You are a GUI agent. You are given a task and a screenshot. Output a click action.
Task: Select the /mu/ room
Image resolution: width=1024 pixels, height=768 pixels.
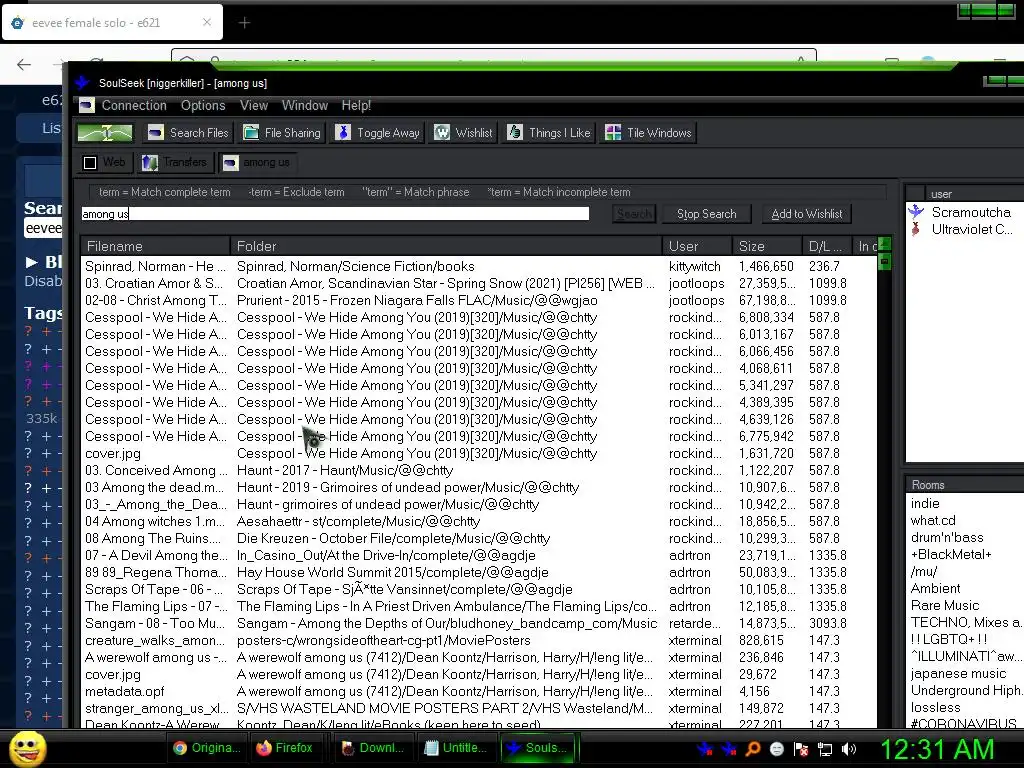(x=923, y=571)
